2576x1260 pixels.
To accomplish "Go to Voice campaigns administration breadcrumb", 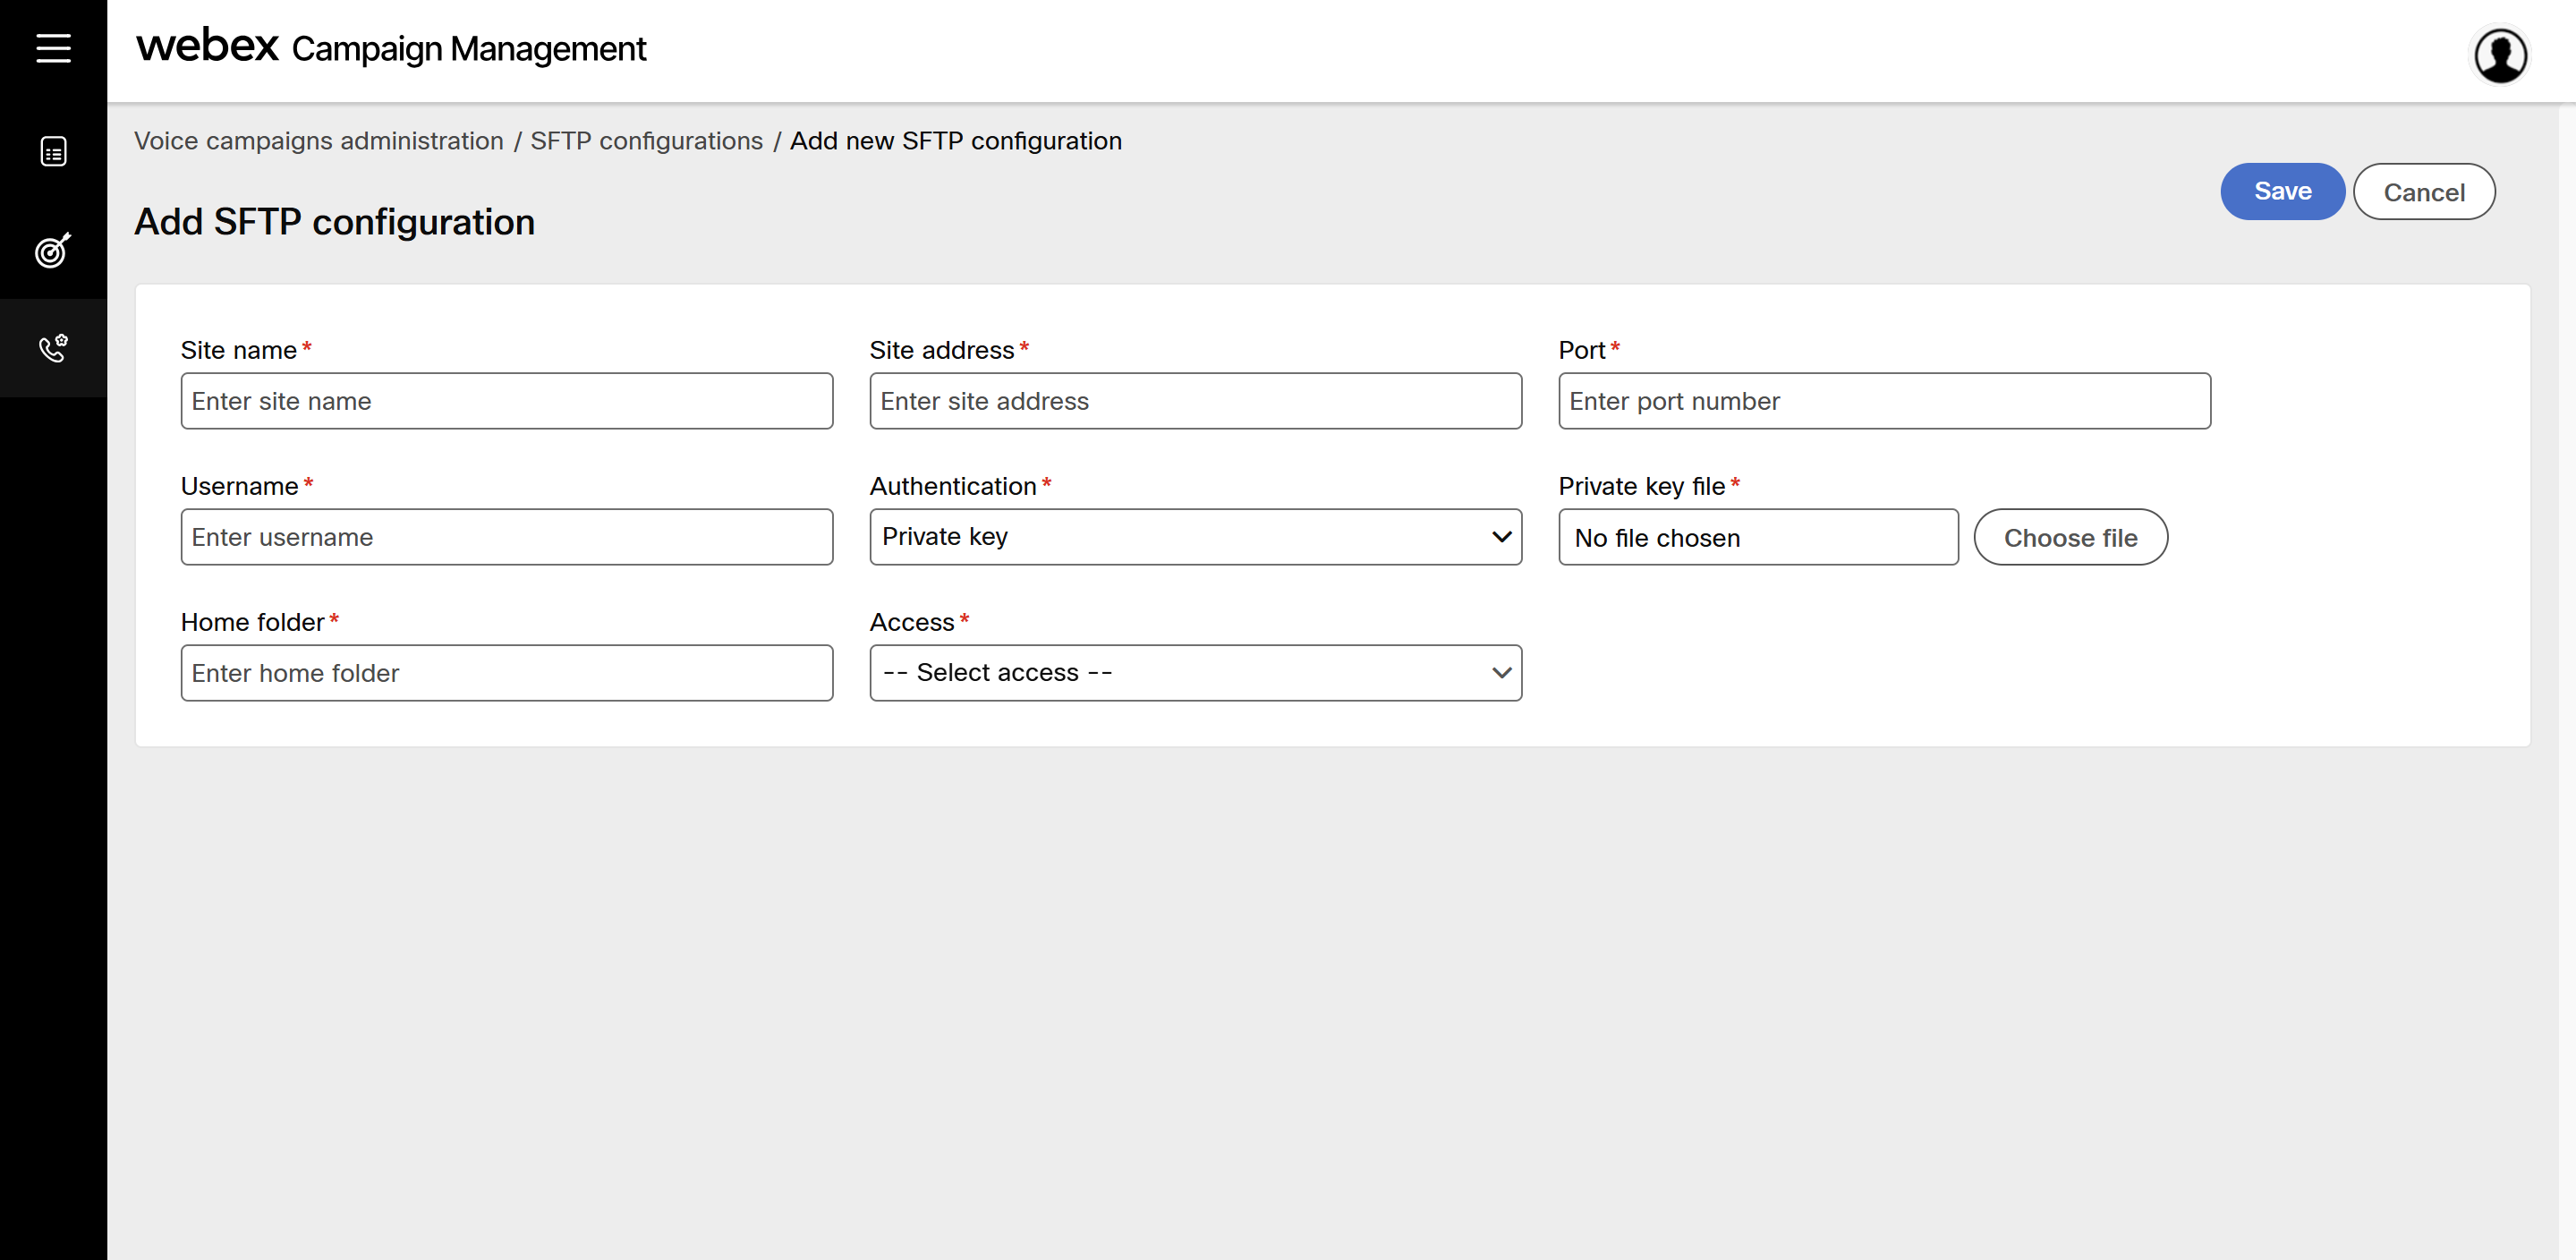I will point(319,141).
